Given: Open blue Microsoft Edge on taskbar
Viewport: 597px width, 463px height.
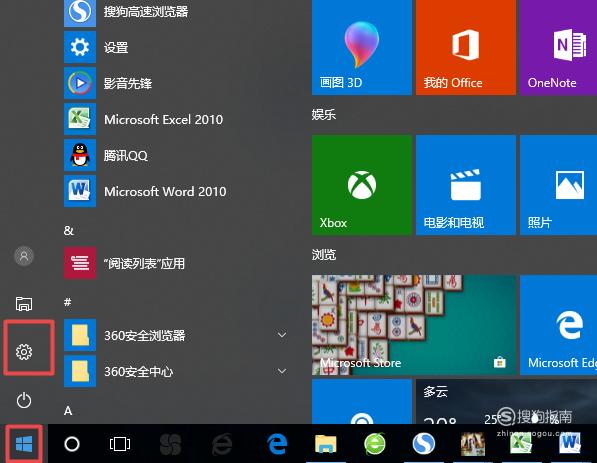Looking at the screenshot, I should tap(277, 444).
